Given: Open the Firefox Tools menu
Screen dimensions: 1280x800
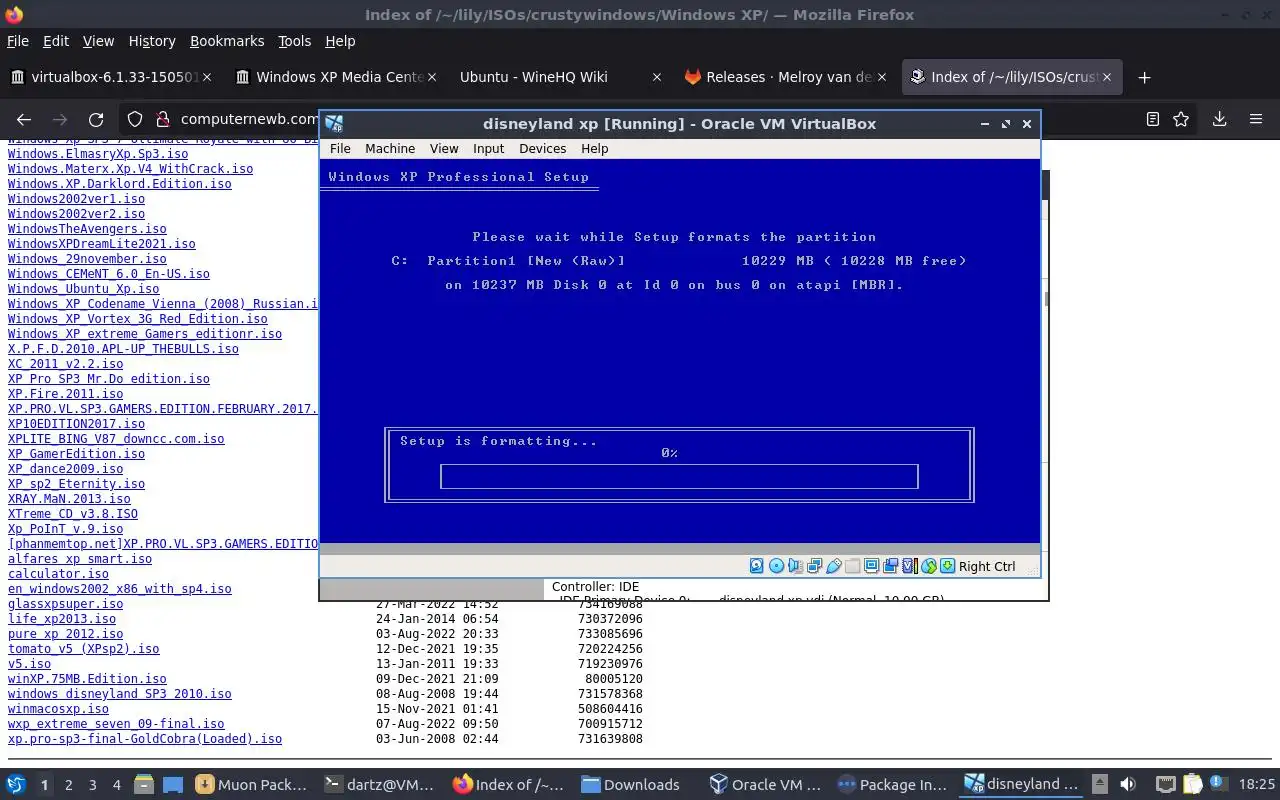Looking at the screenshot, I should (x=294, y=41).
